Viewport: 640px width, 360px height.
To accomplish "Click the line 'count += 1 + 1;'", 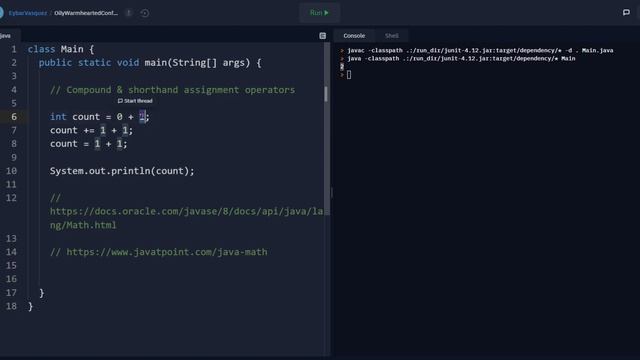I will (91, 130).
